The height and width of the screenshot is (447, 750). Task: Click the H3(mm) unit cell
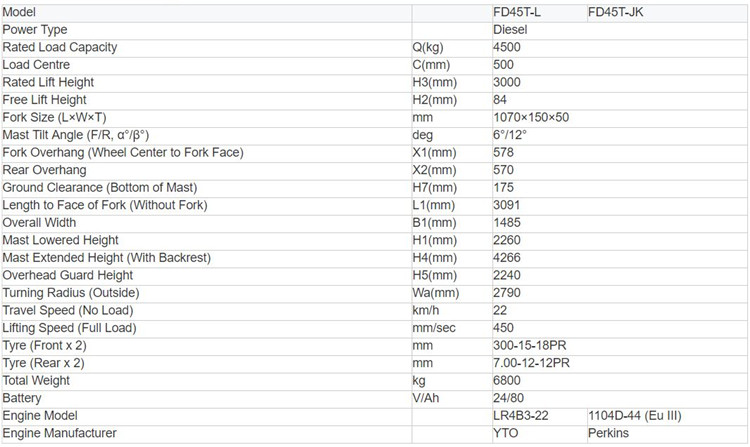tap(434, 82)
